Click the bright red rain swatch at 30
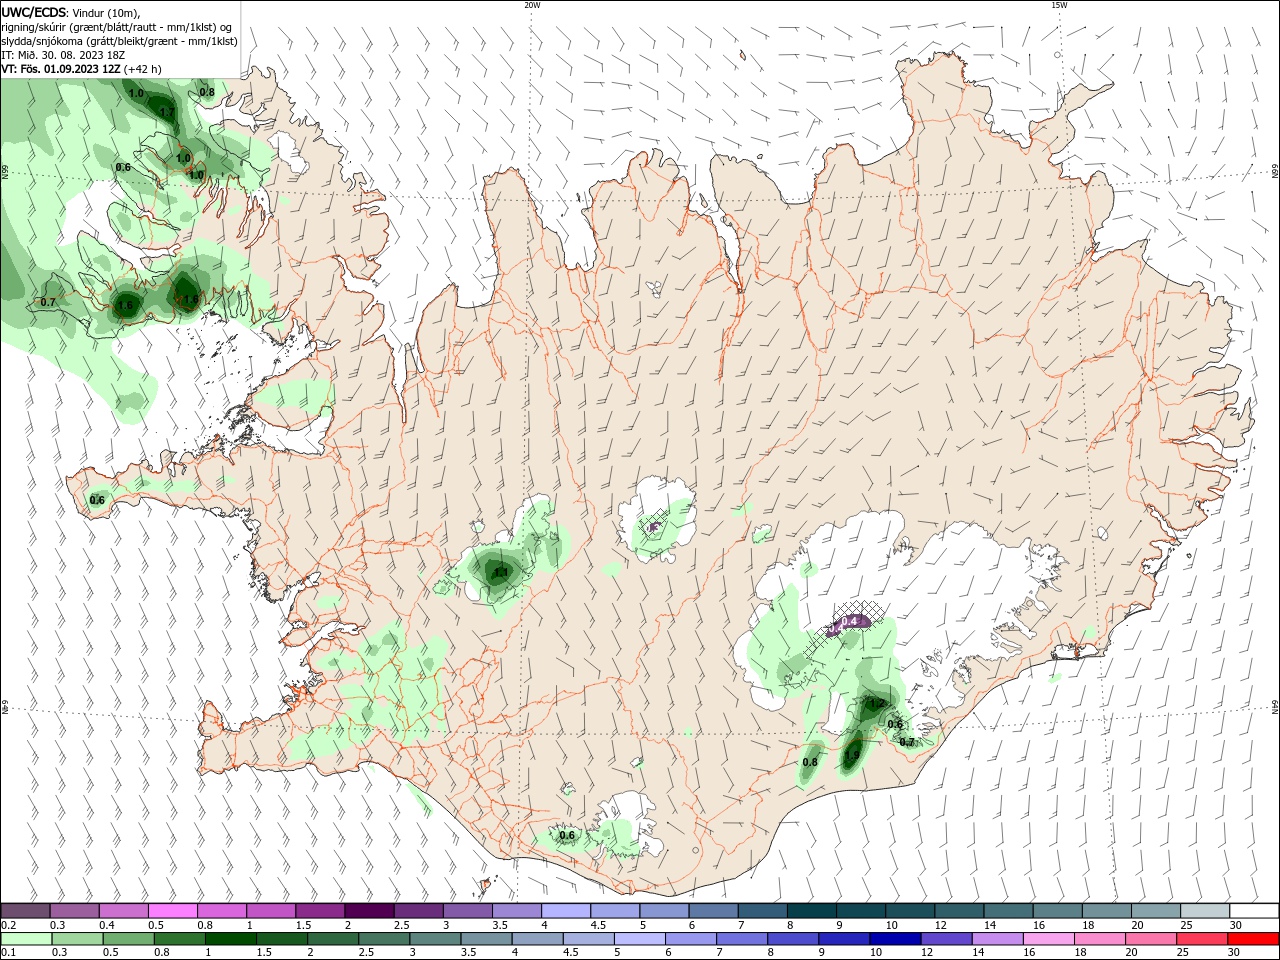This screenshot has width=1280, height=960. (x=1254, y=939)
